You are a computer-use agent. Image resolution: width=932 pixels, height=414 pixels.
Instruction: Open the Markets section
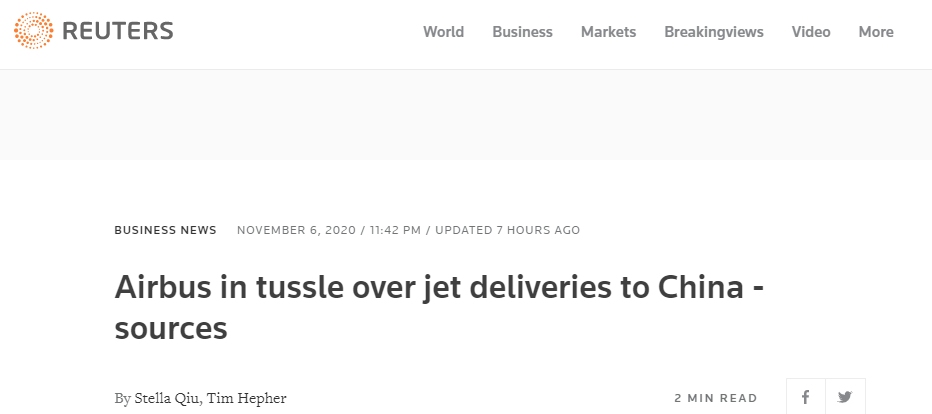[x=608, y=32]
